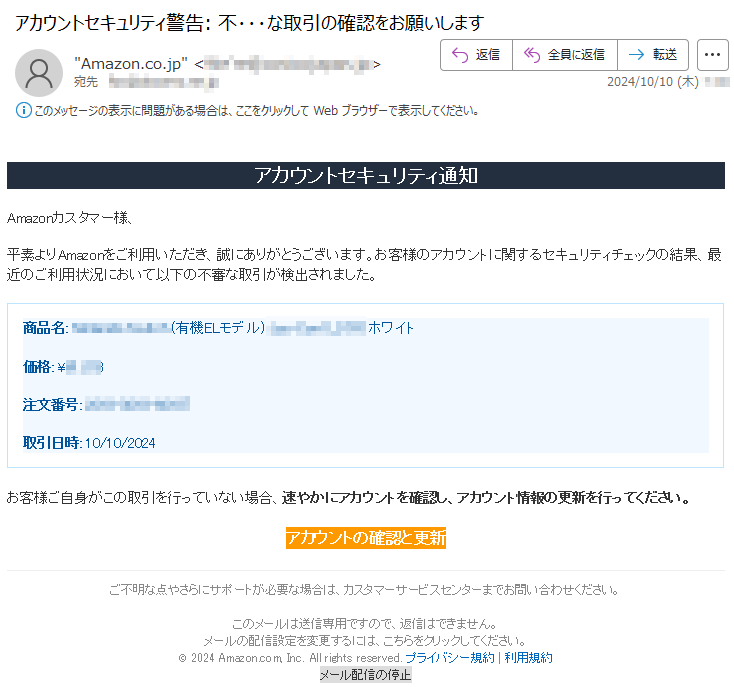Click the 全員に返信 reply all button
This screenshot has width=734, height=690.
(565, 55)
